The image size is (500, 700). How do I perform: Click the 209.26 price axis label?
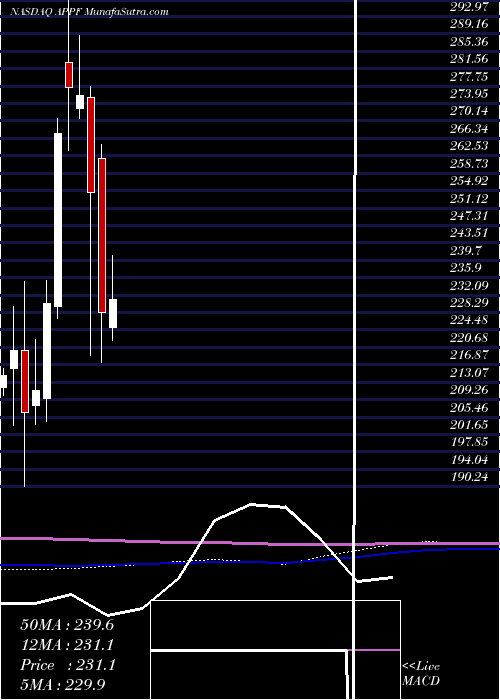[469, 391]
